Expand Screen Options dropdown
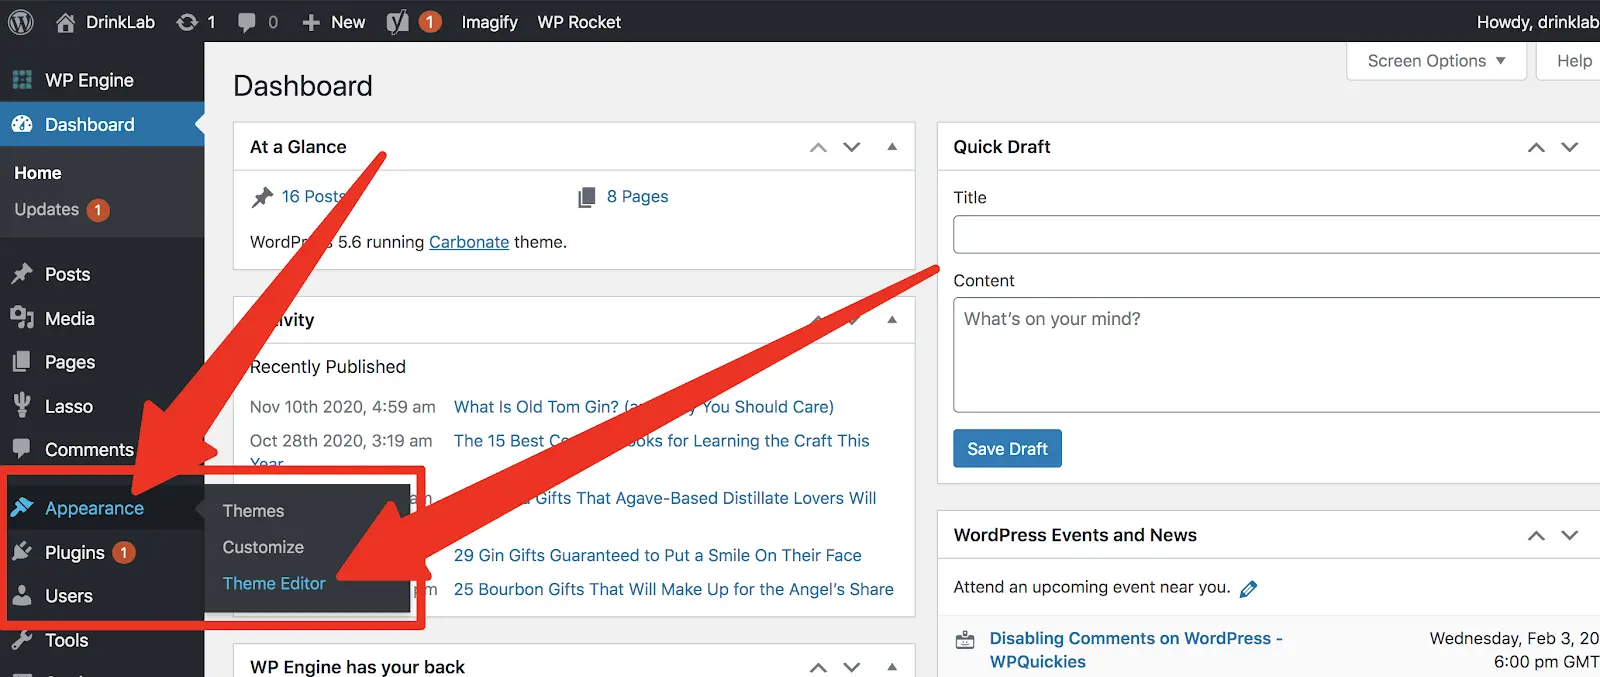The height and width of the screenshot is (677, 1600). click(x=1436, y=61)
